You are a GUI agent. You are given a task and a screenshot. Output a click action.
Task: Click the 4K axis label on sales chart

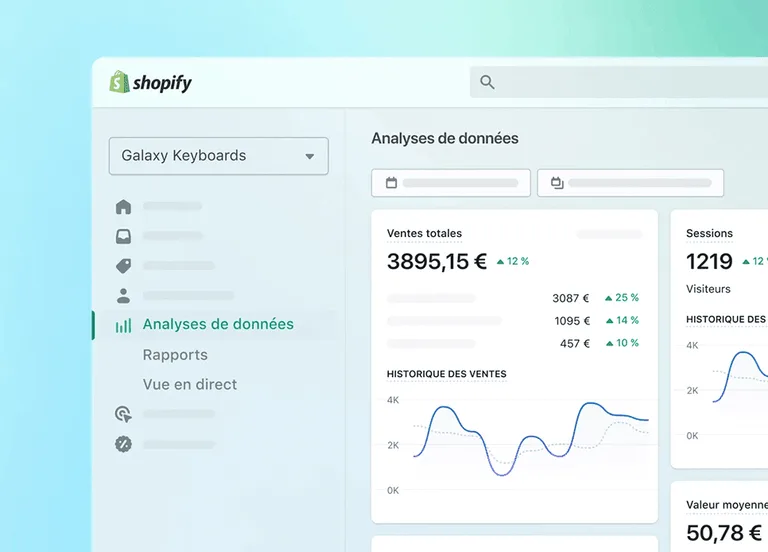[393, 400]
